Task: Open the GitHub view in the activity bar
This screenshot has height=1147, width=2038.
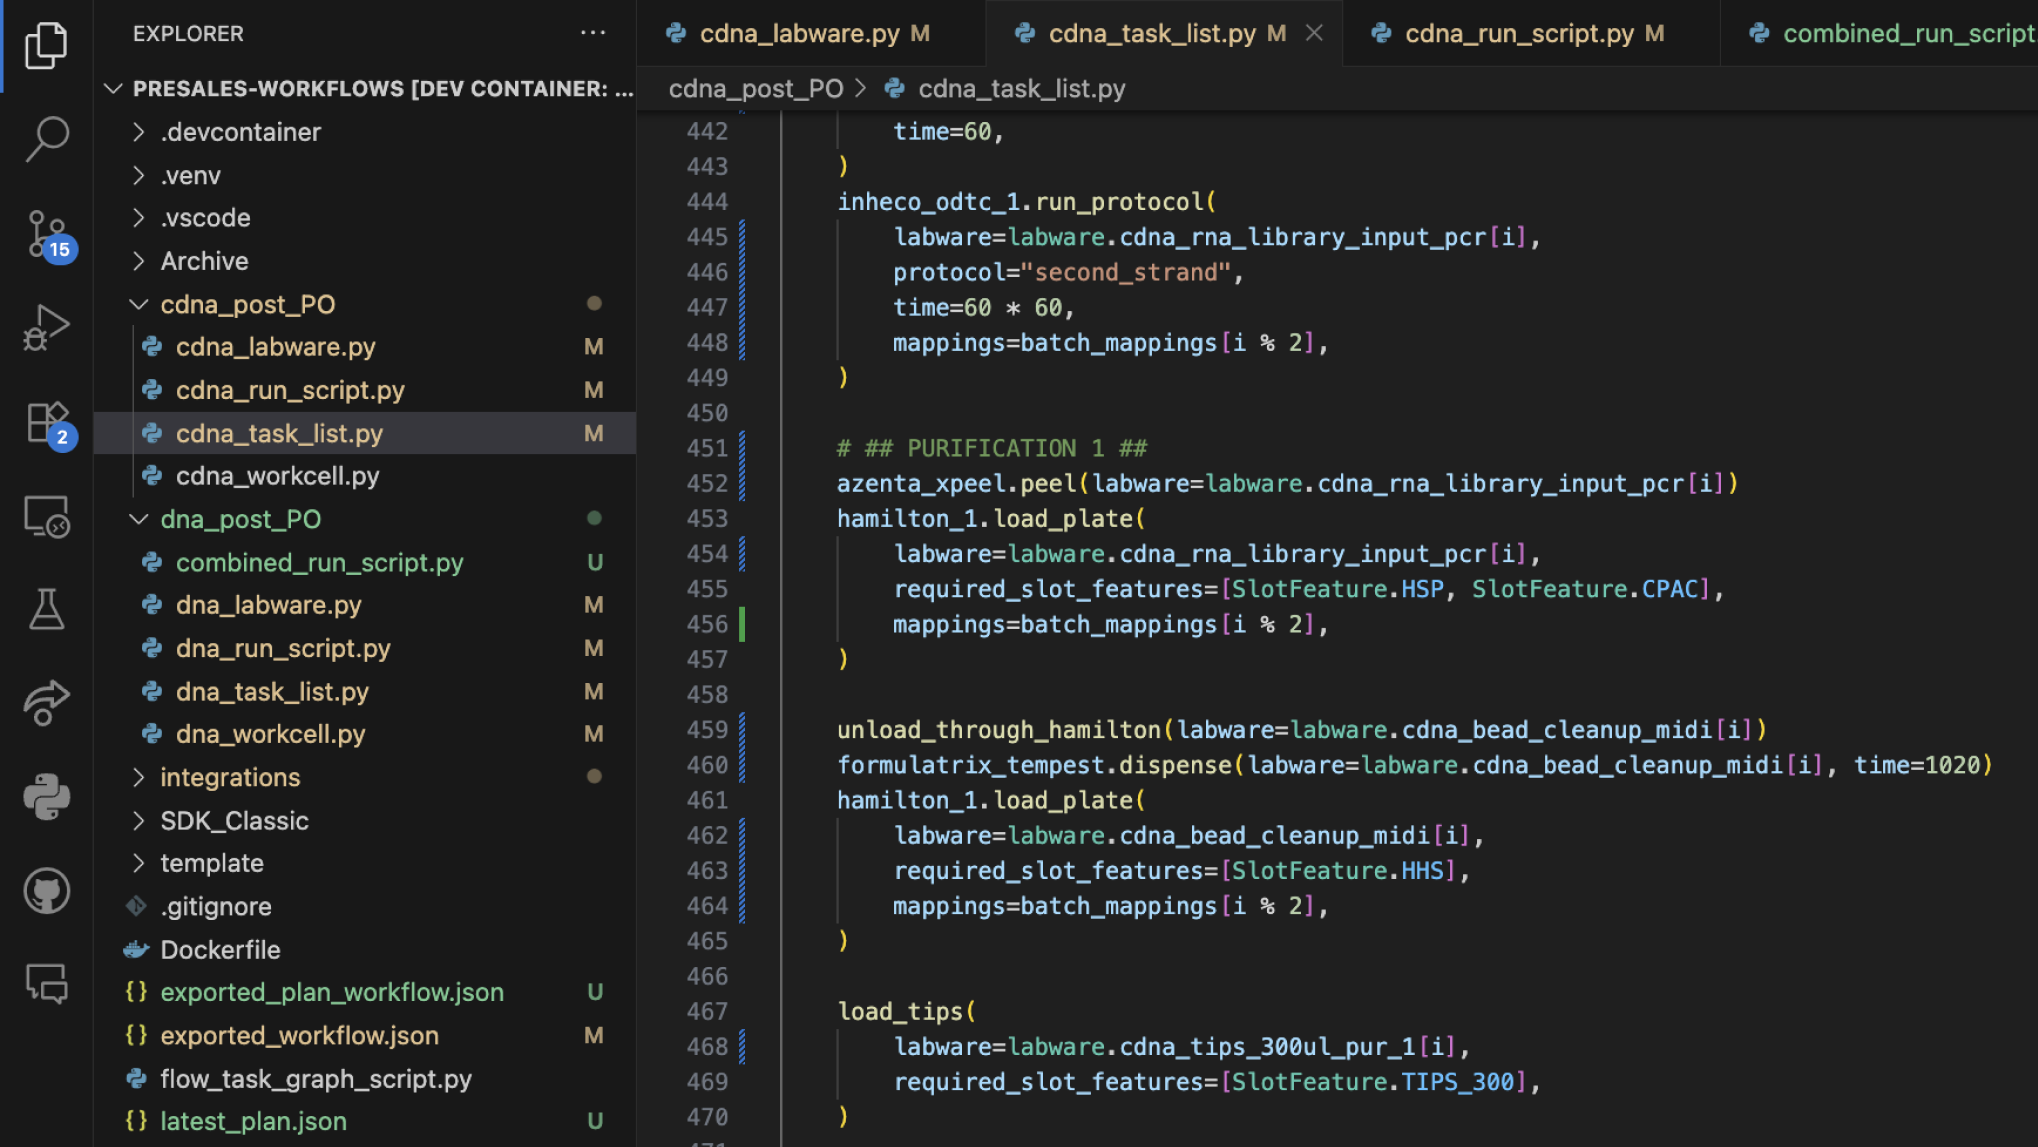Action: pyautogui.click(x=46, y=890)
